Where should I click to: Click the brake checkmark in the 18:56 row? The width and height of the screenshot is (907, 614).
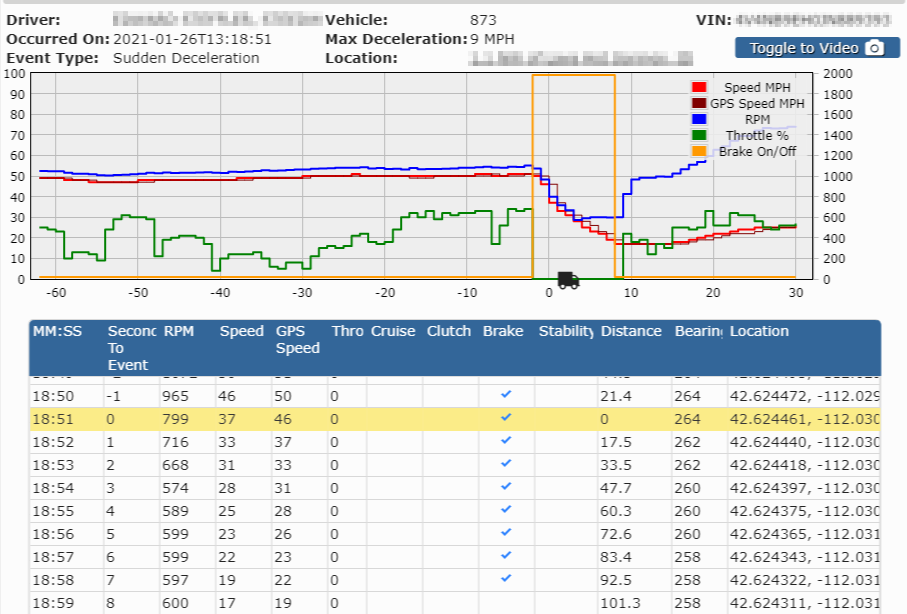[x=506, y=533]
